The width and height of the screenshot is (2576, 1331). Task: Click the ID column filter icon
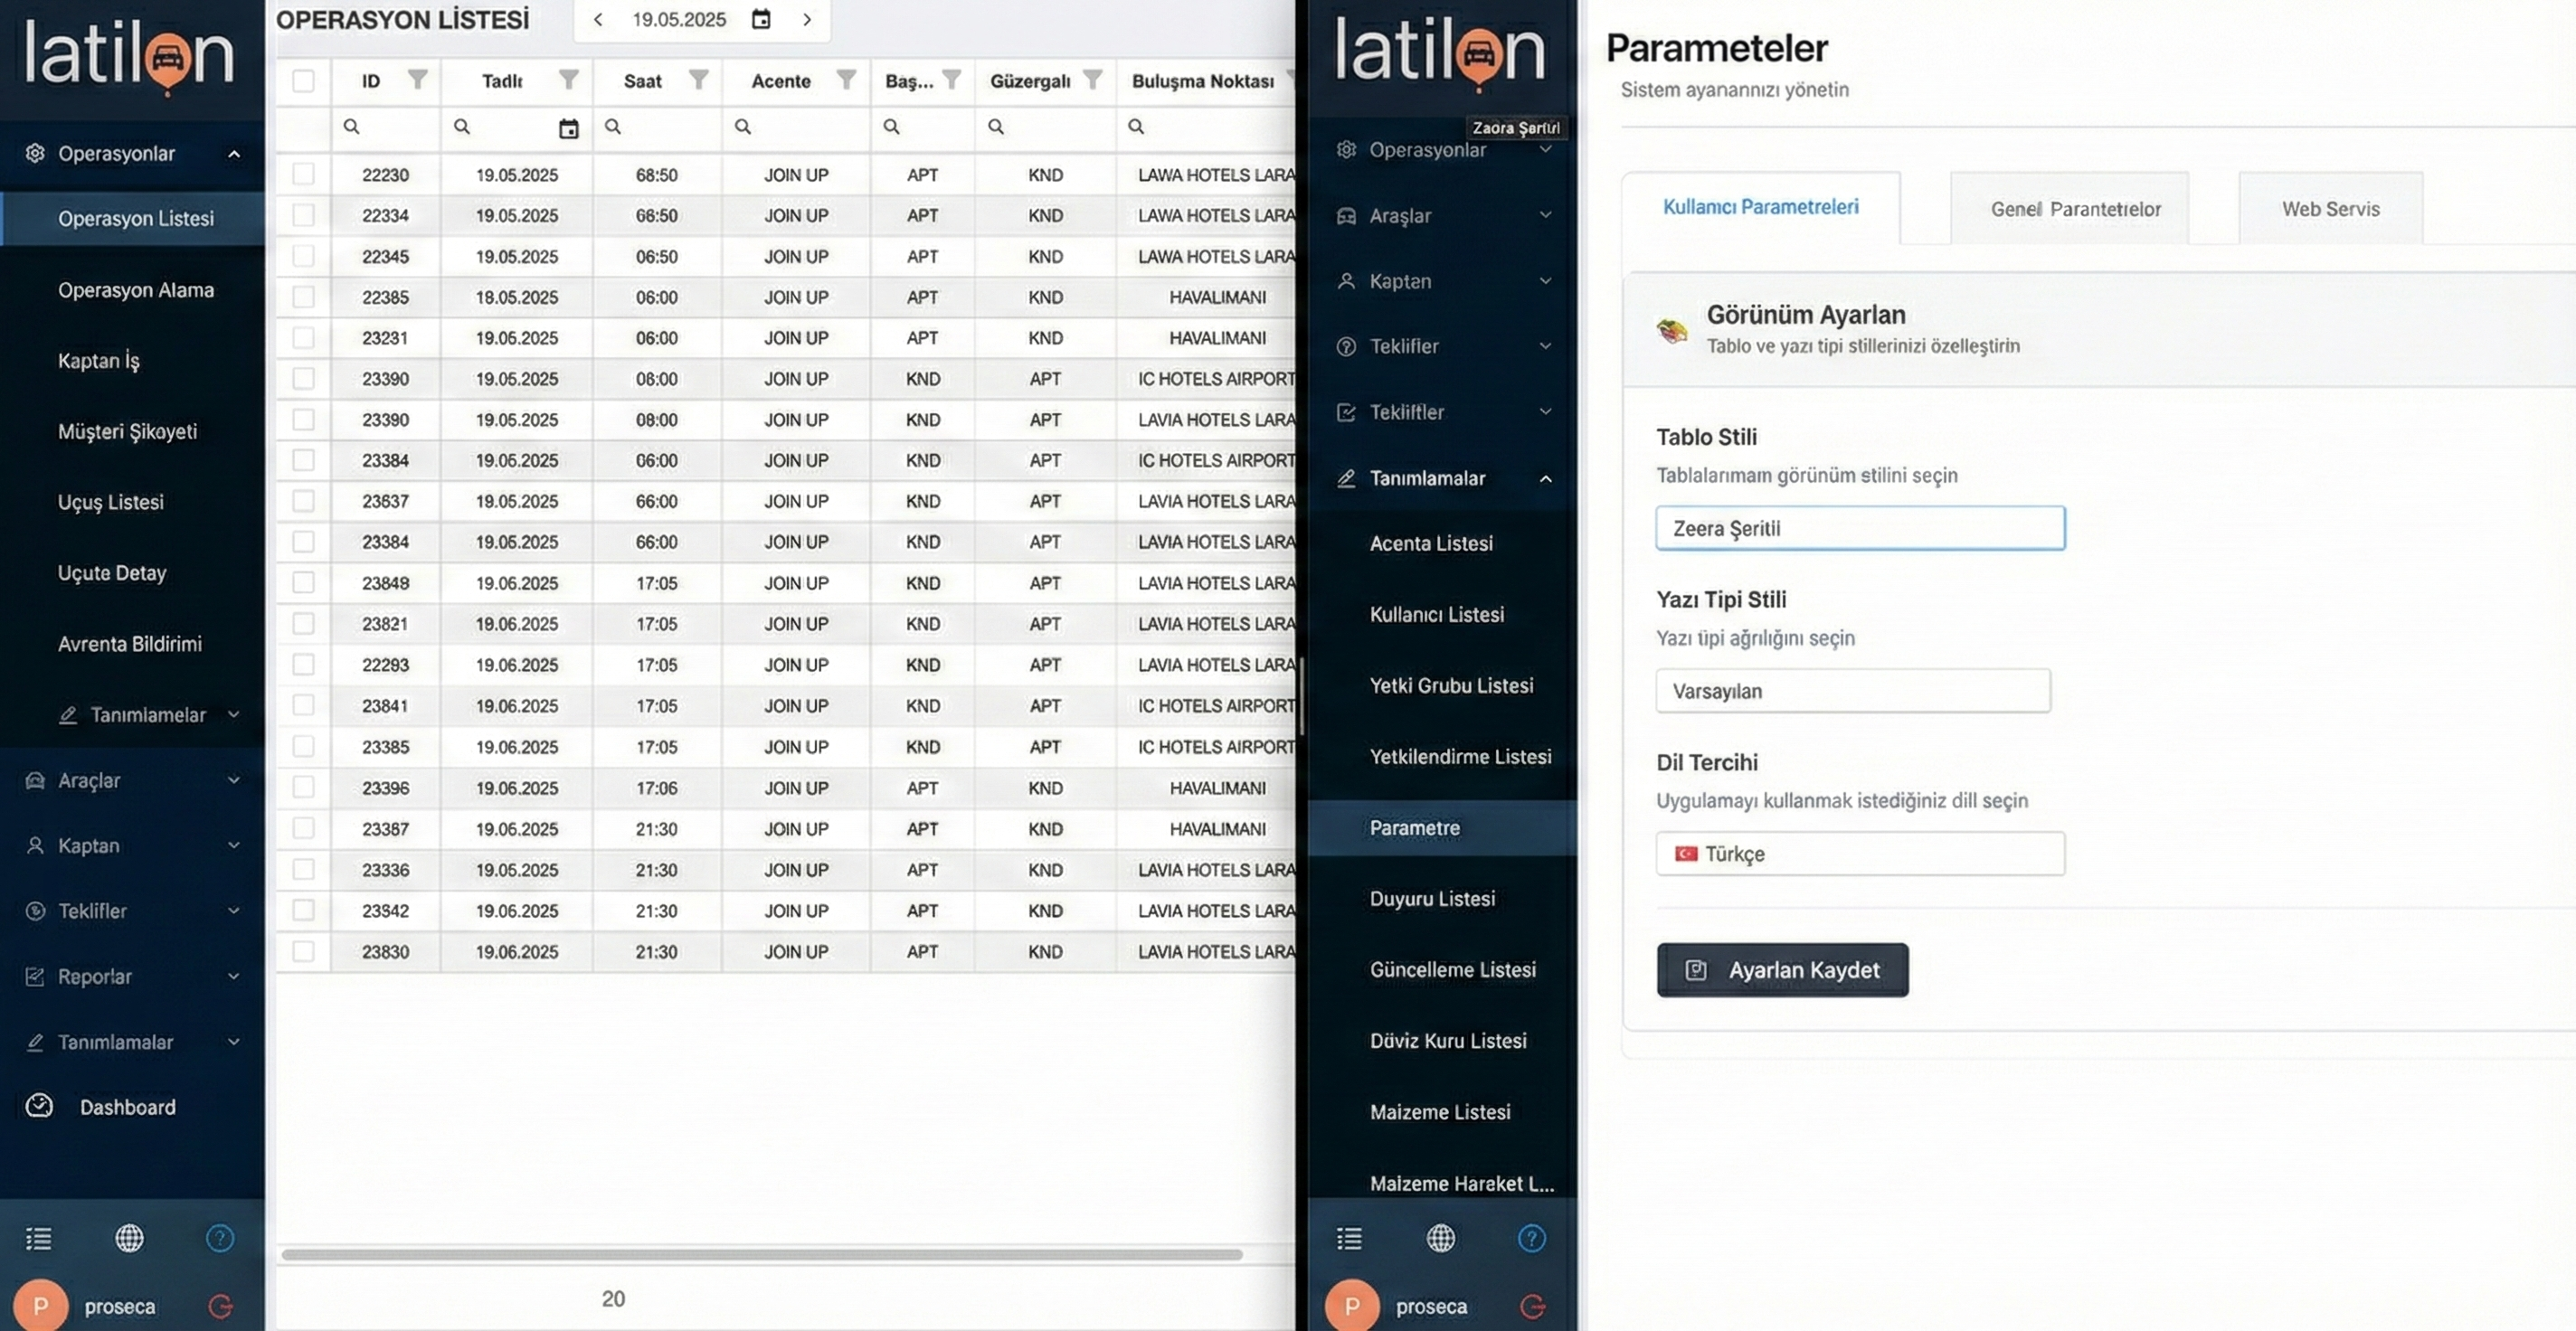coord(418,80)
